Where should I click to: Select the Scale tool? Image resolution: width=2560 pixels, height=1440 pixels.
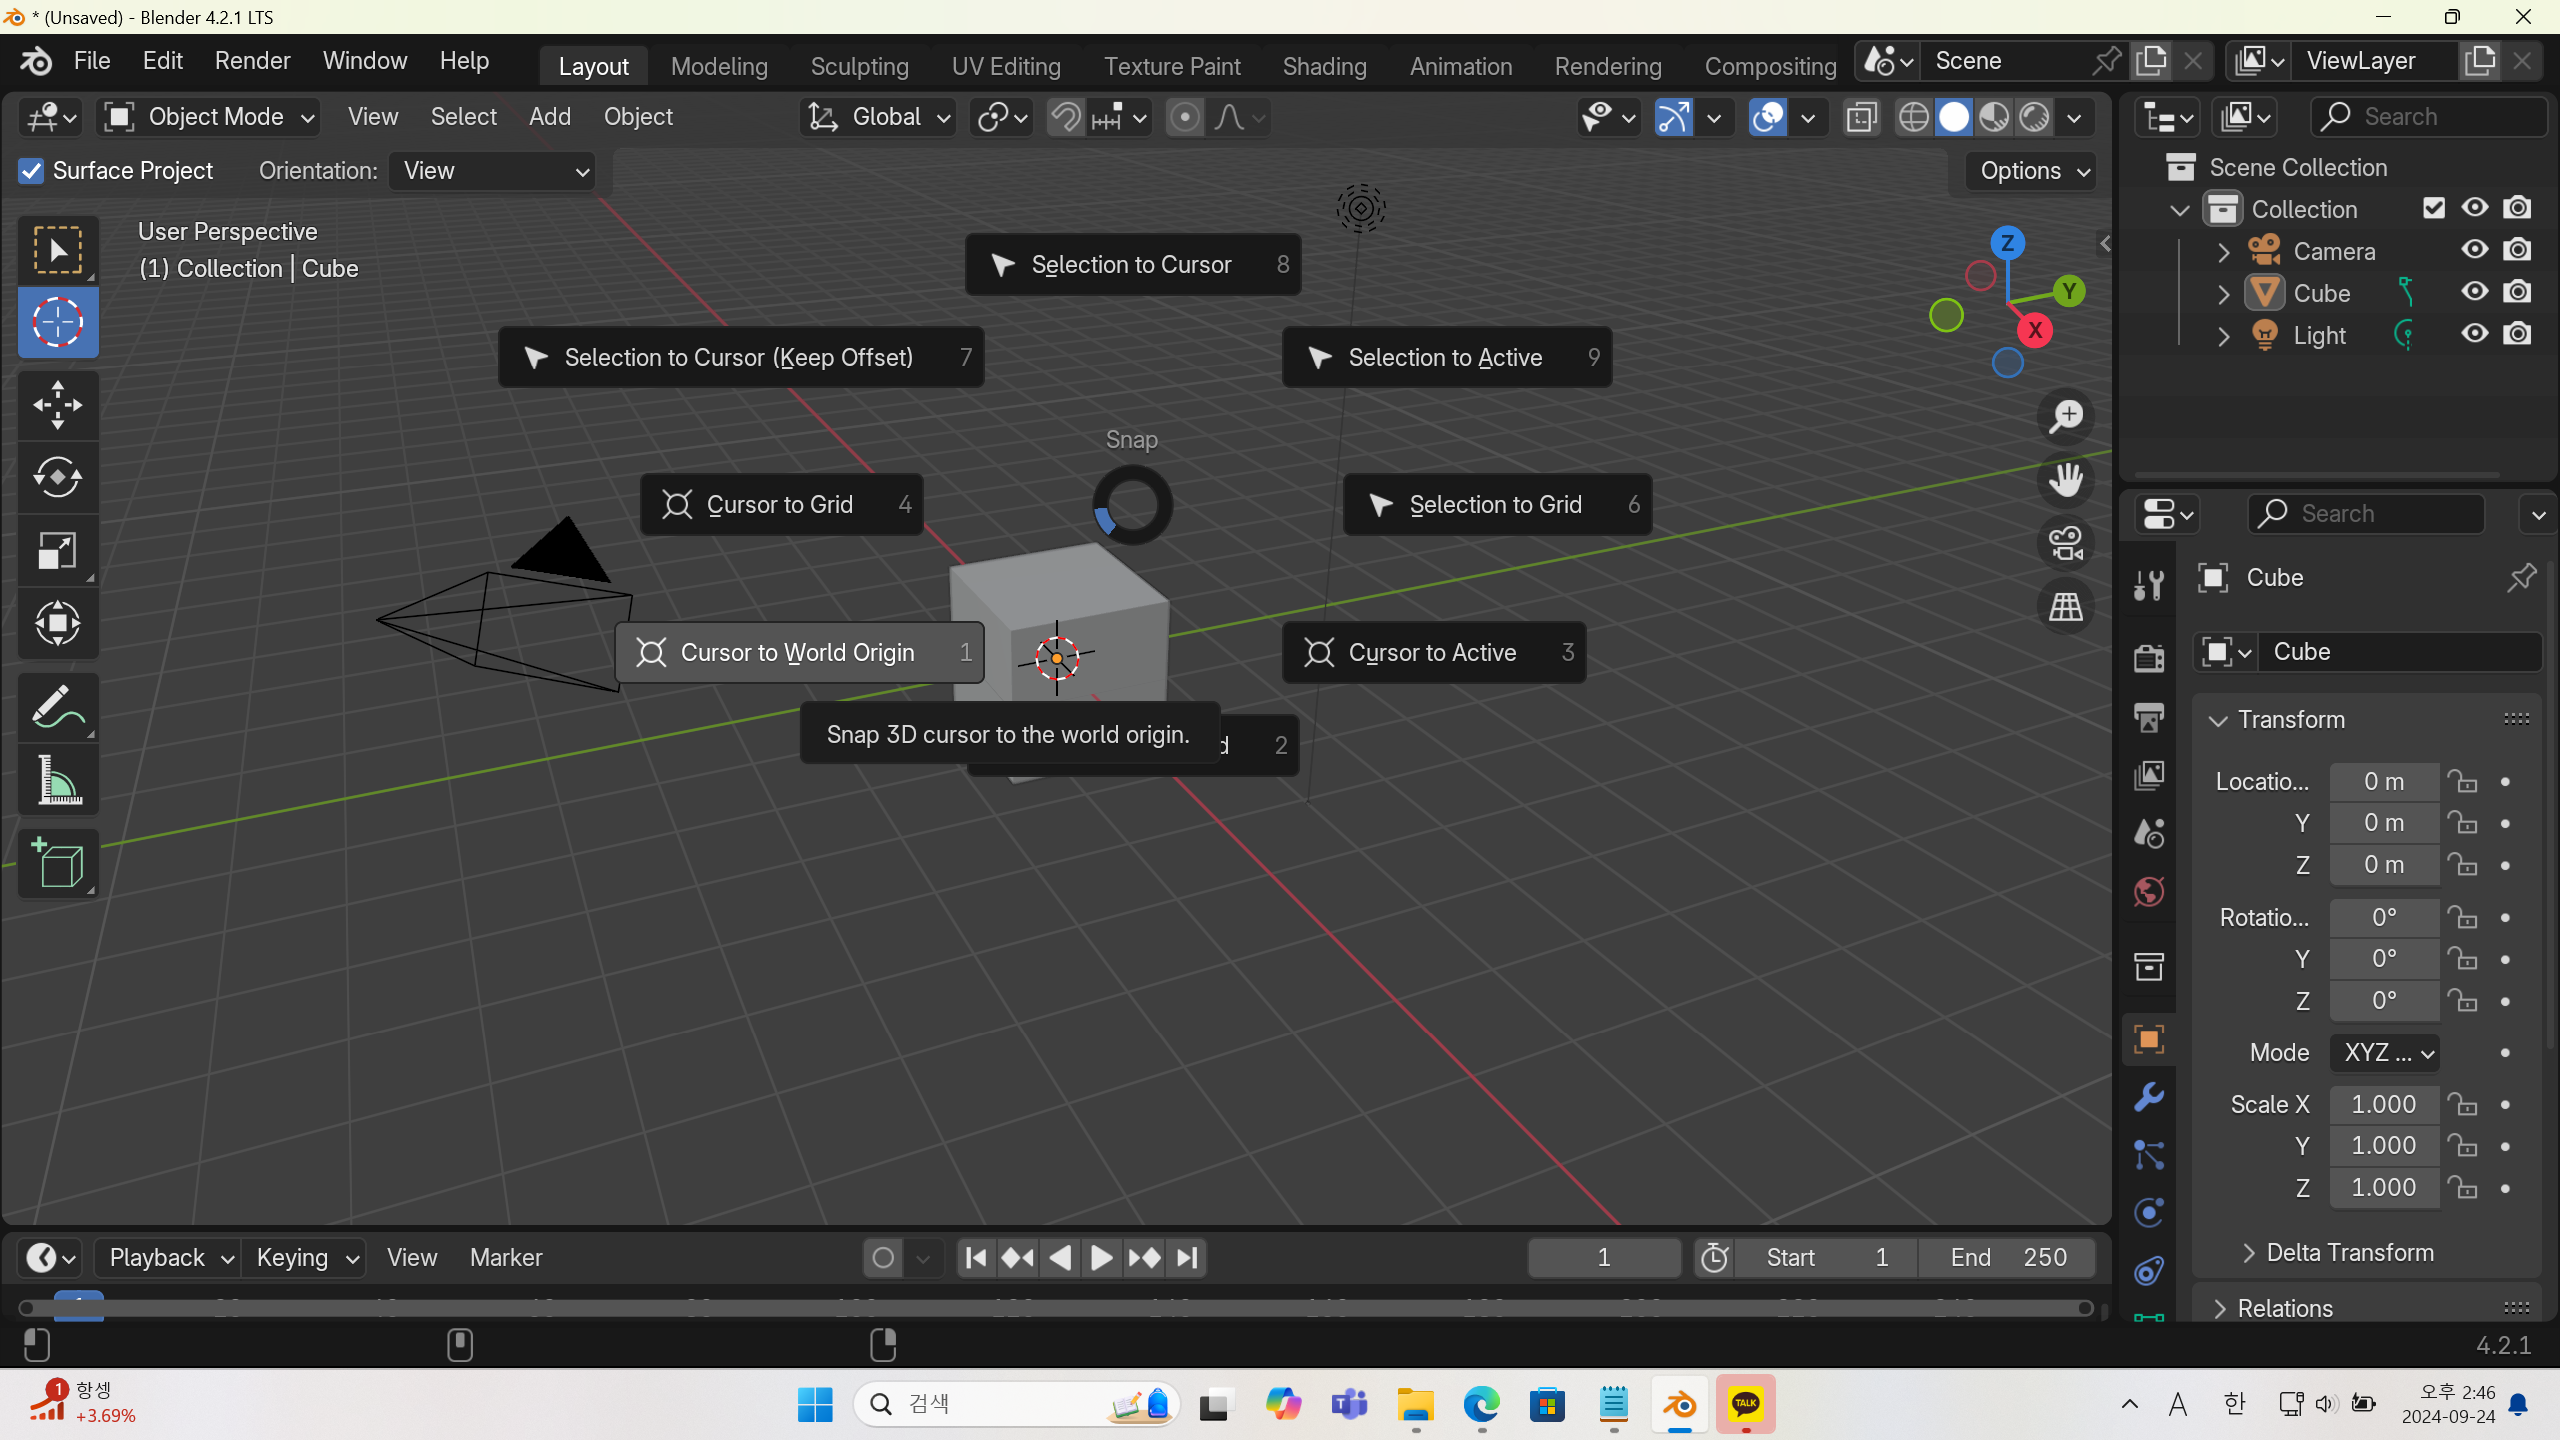point(57,550)
